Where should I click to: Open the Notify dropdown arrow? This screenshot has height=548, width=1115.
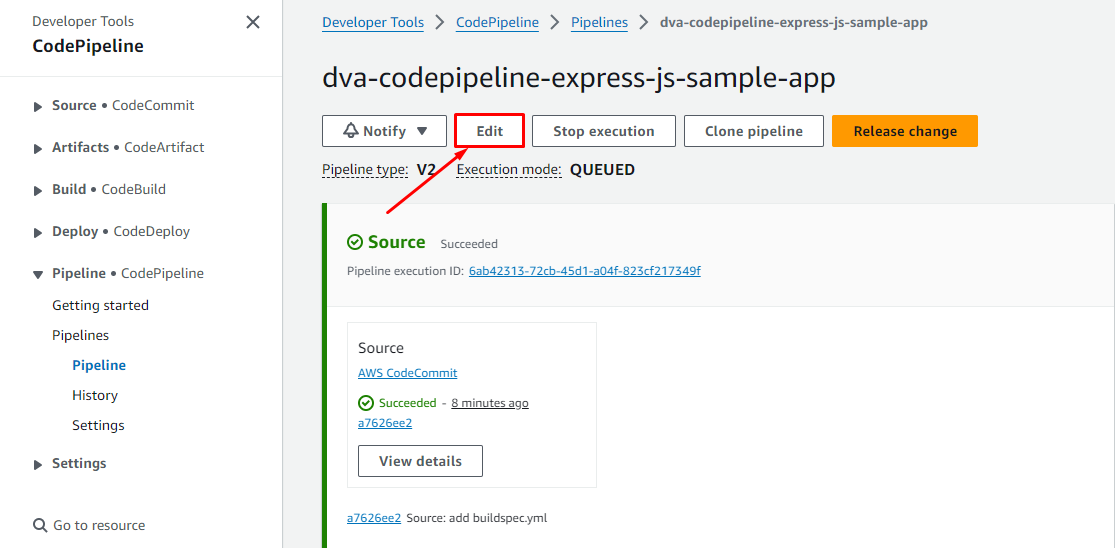[422, 131]
